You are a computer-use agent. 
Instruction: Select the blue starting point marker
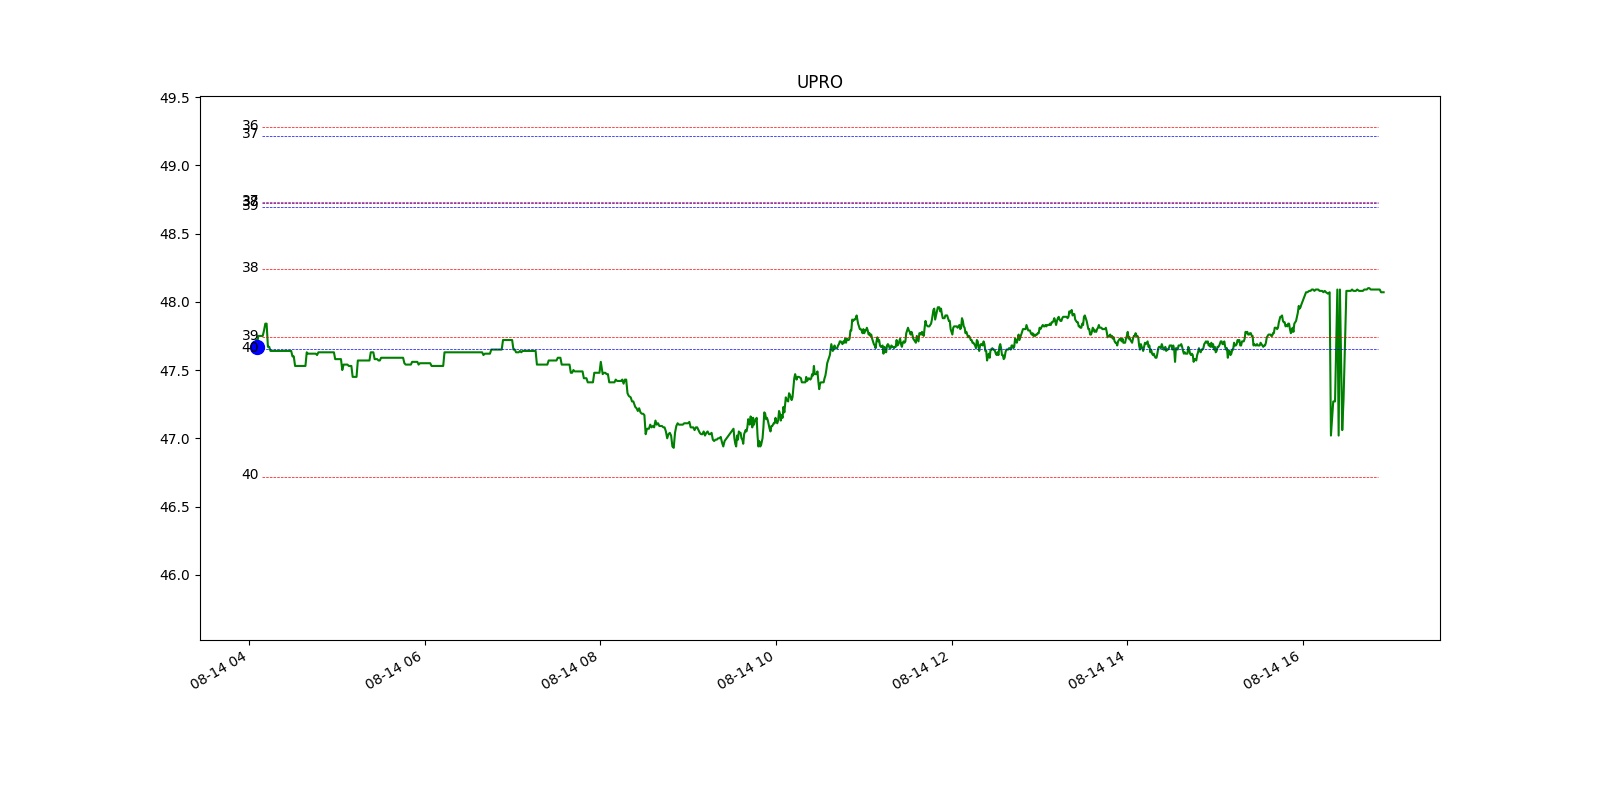pos(257,347)
